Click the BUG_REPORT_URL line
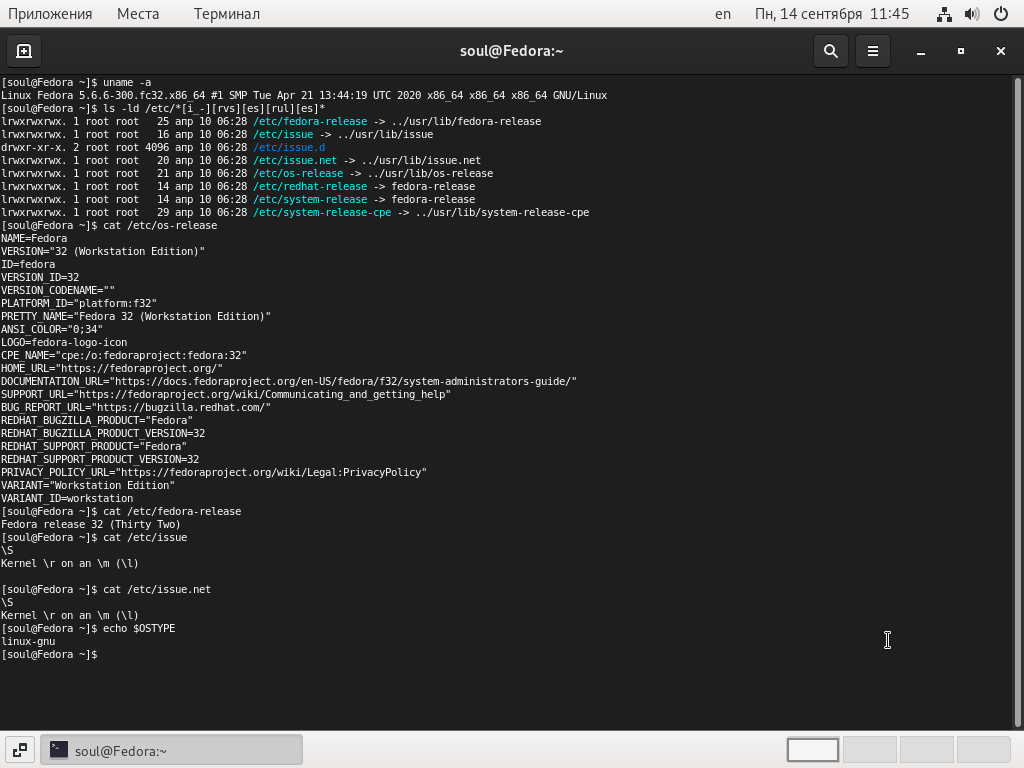This screenshot has height=768, width=1024. [x=136, y=408]
